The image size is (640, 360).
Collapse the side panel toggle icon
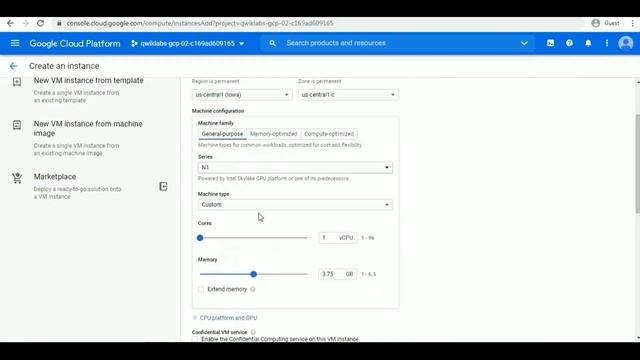163,187
